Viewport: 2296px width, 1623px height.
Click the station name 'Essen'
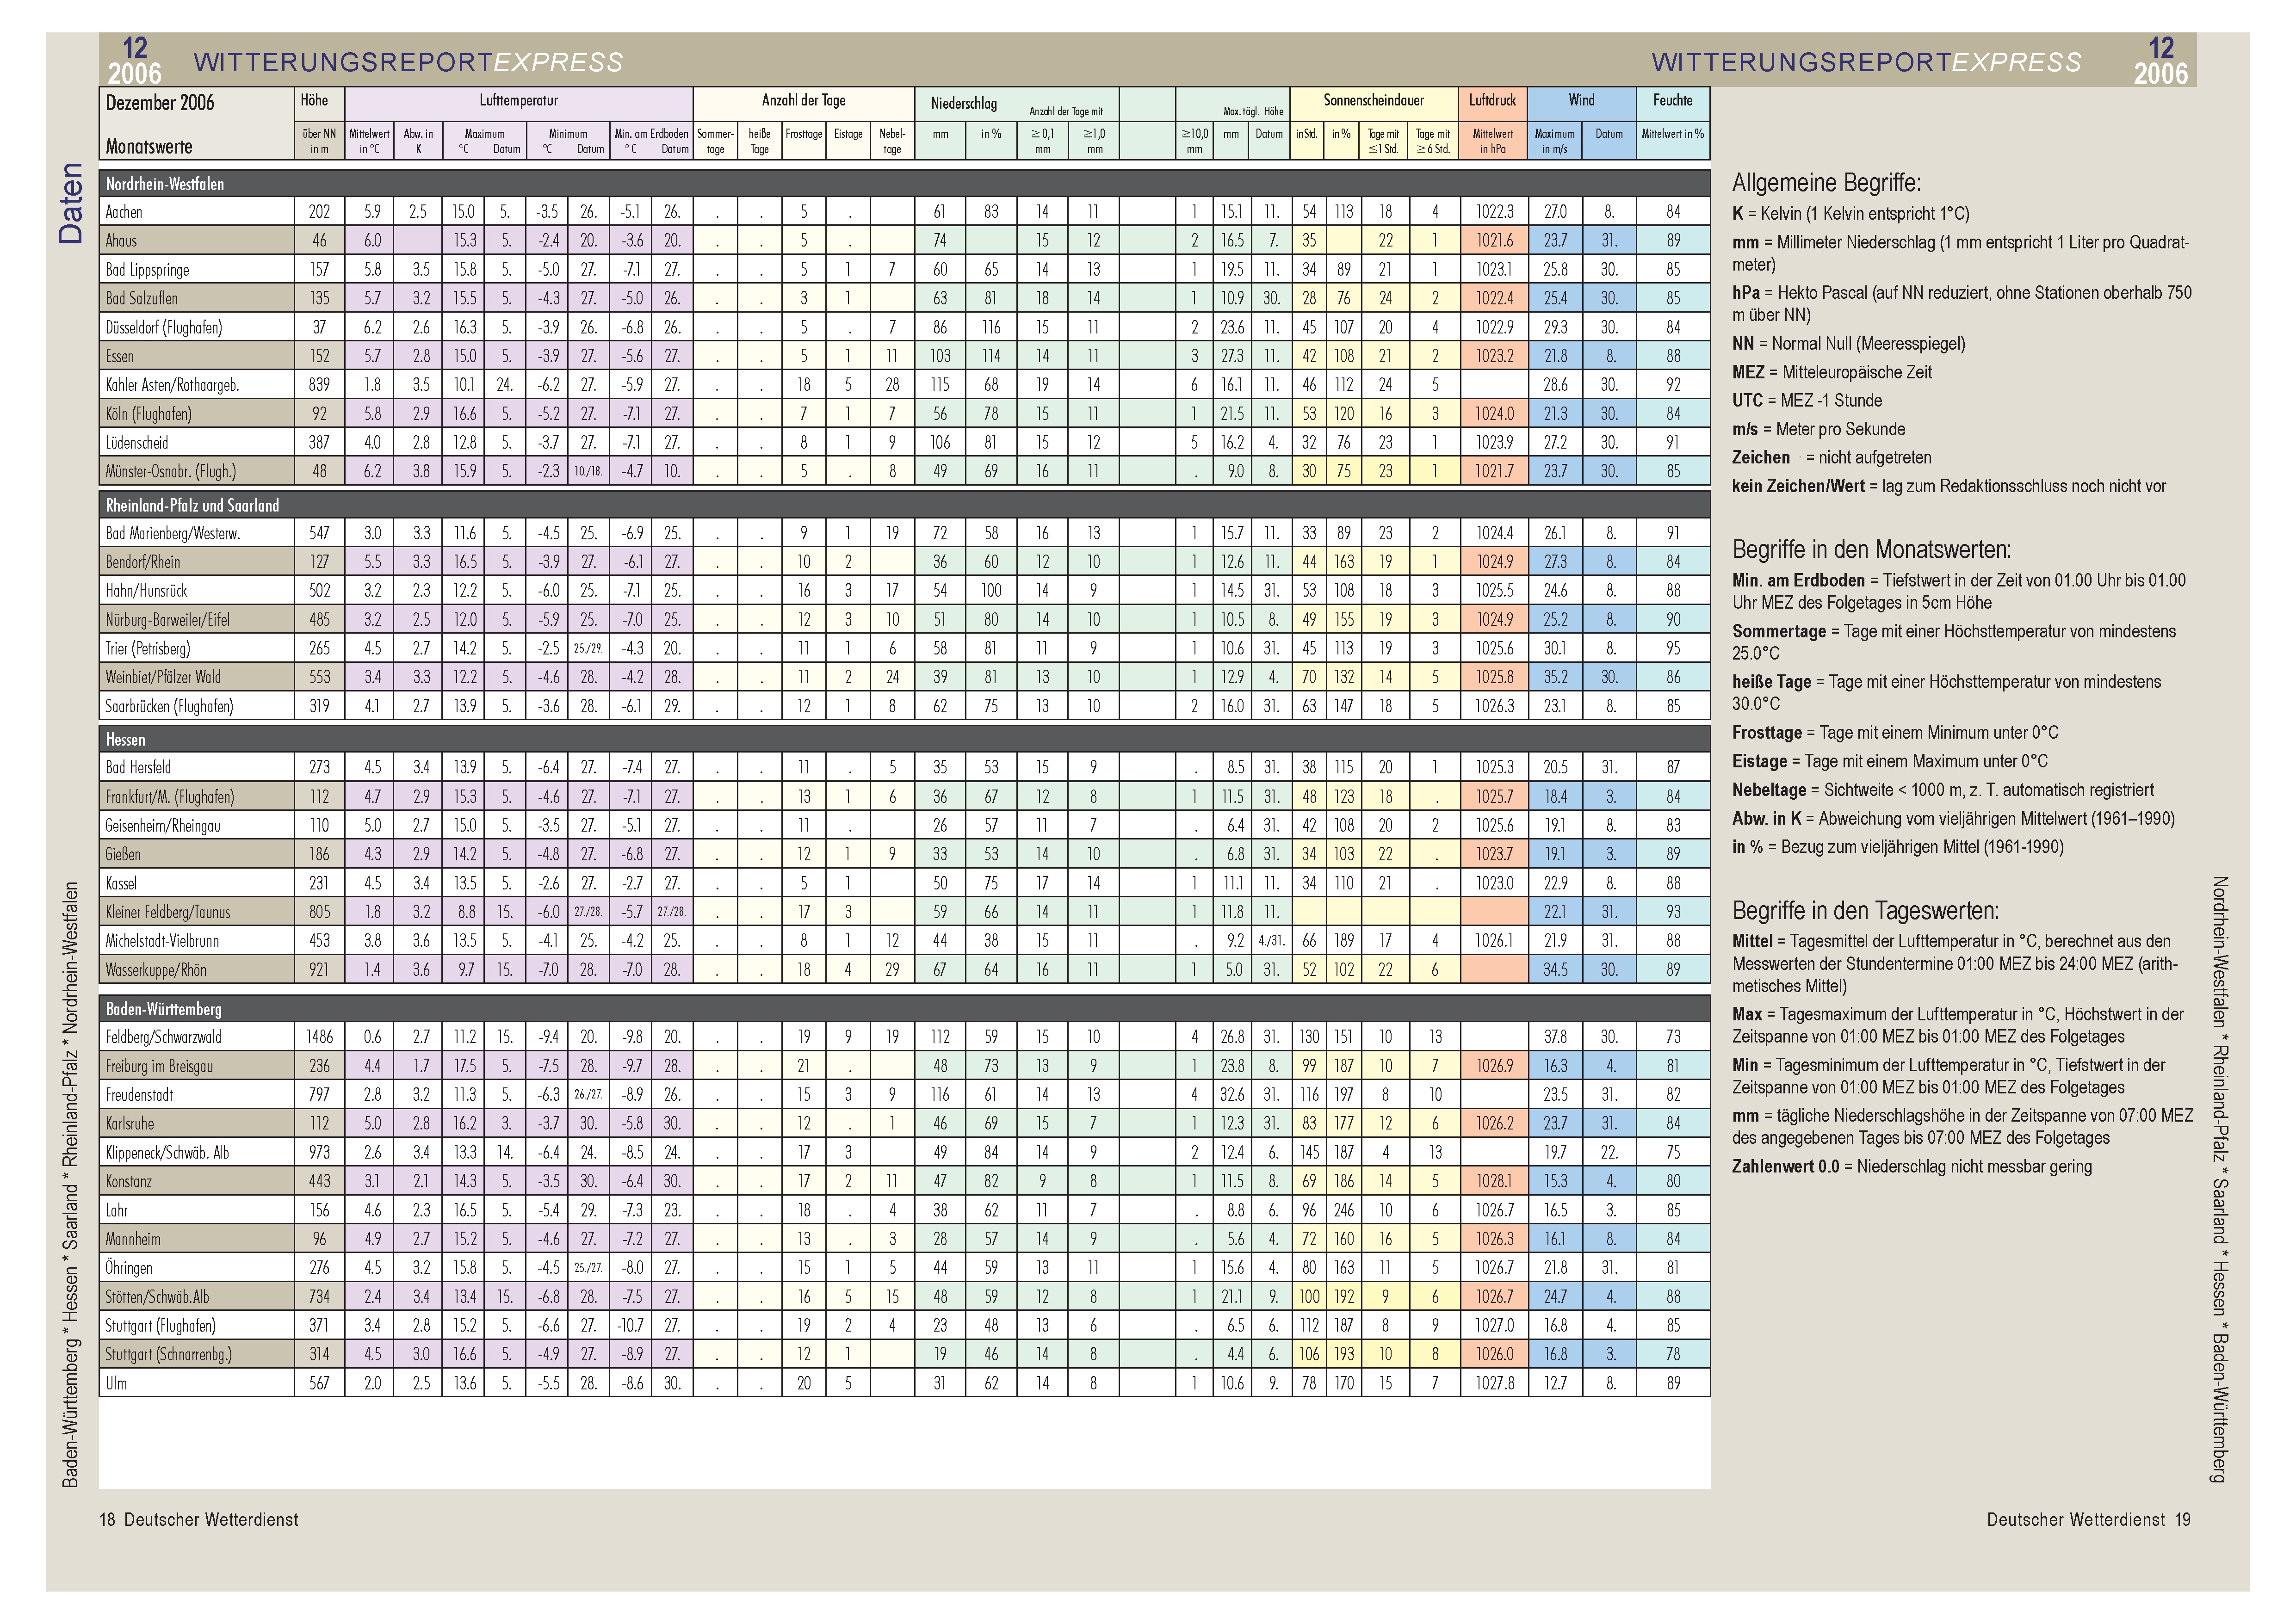(119, 356)
